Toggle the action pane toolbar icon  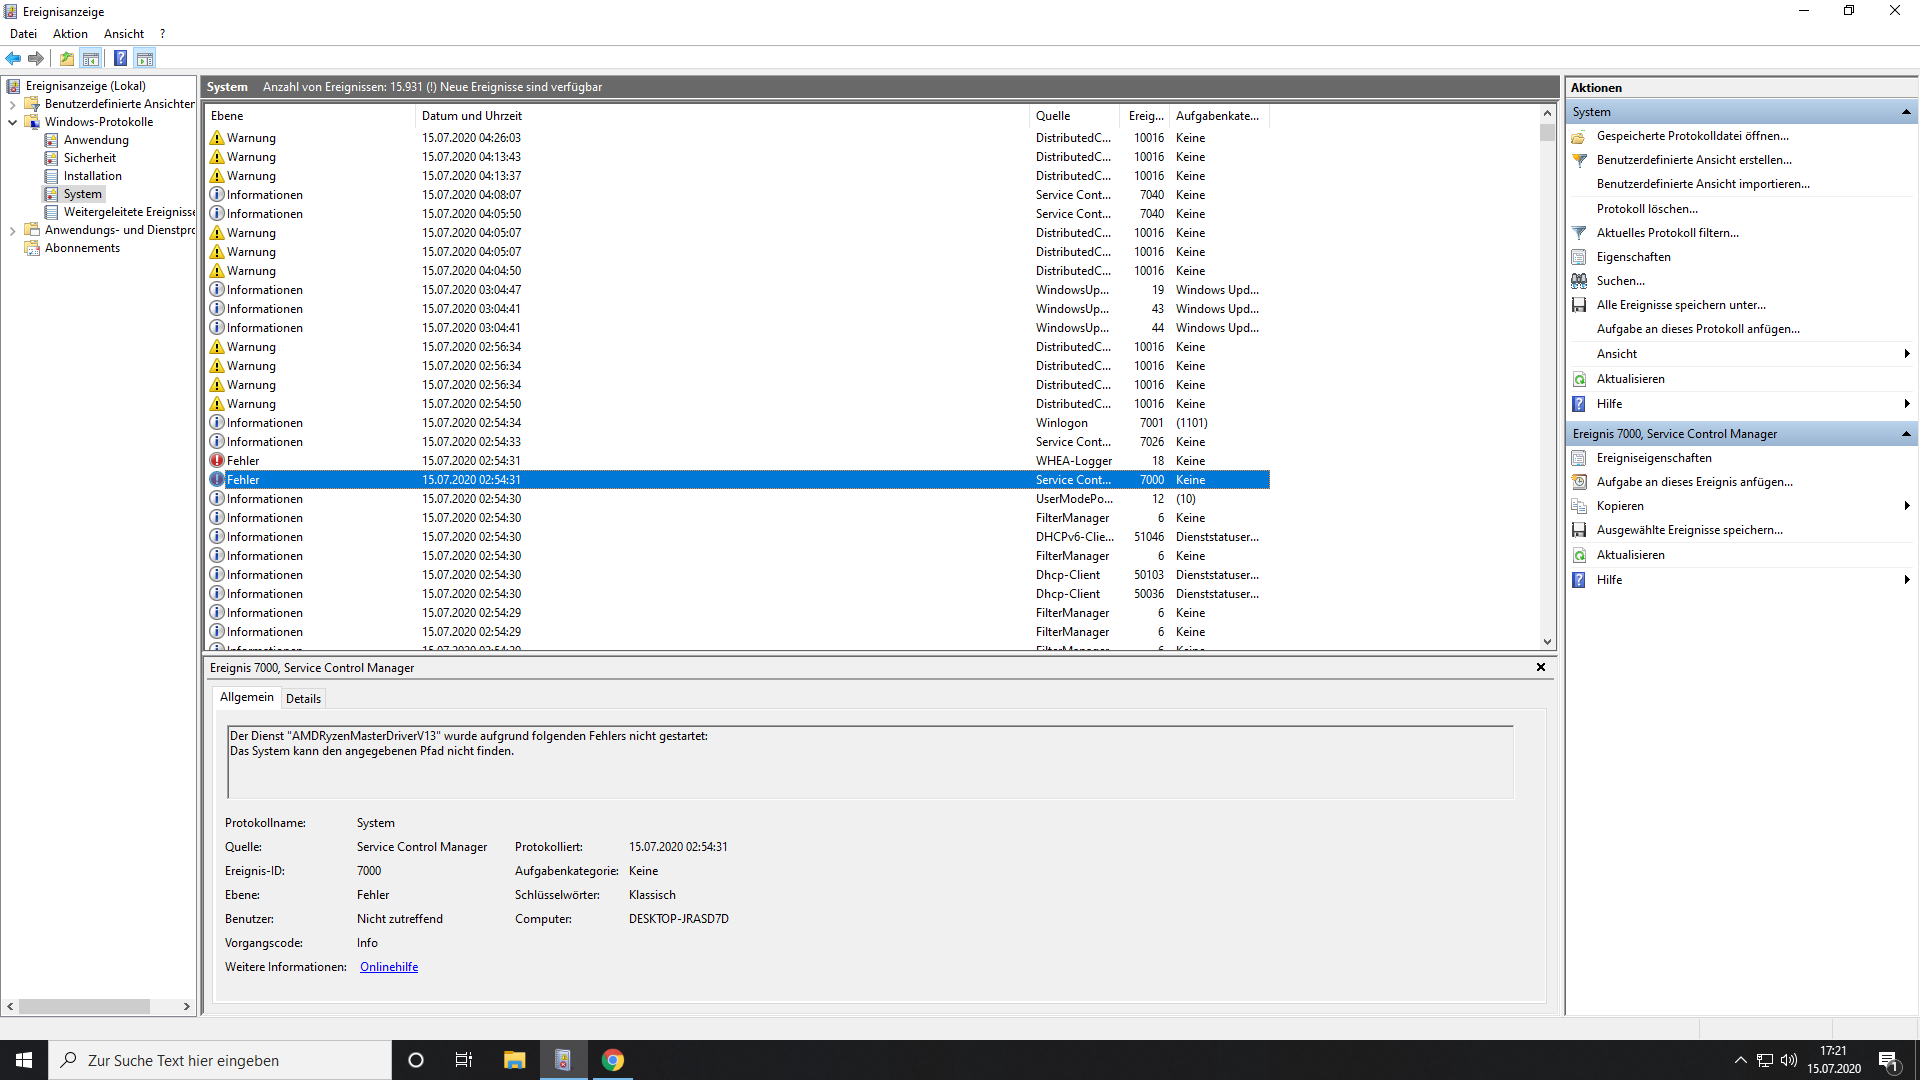(145, 58)
